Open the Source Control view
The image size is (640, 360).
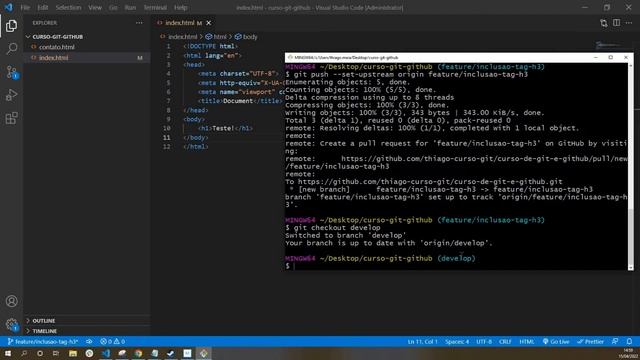11,72
